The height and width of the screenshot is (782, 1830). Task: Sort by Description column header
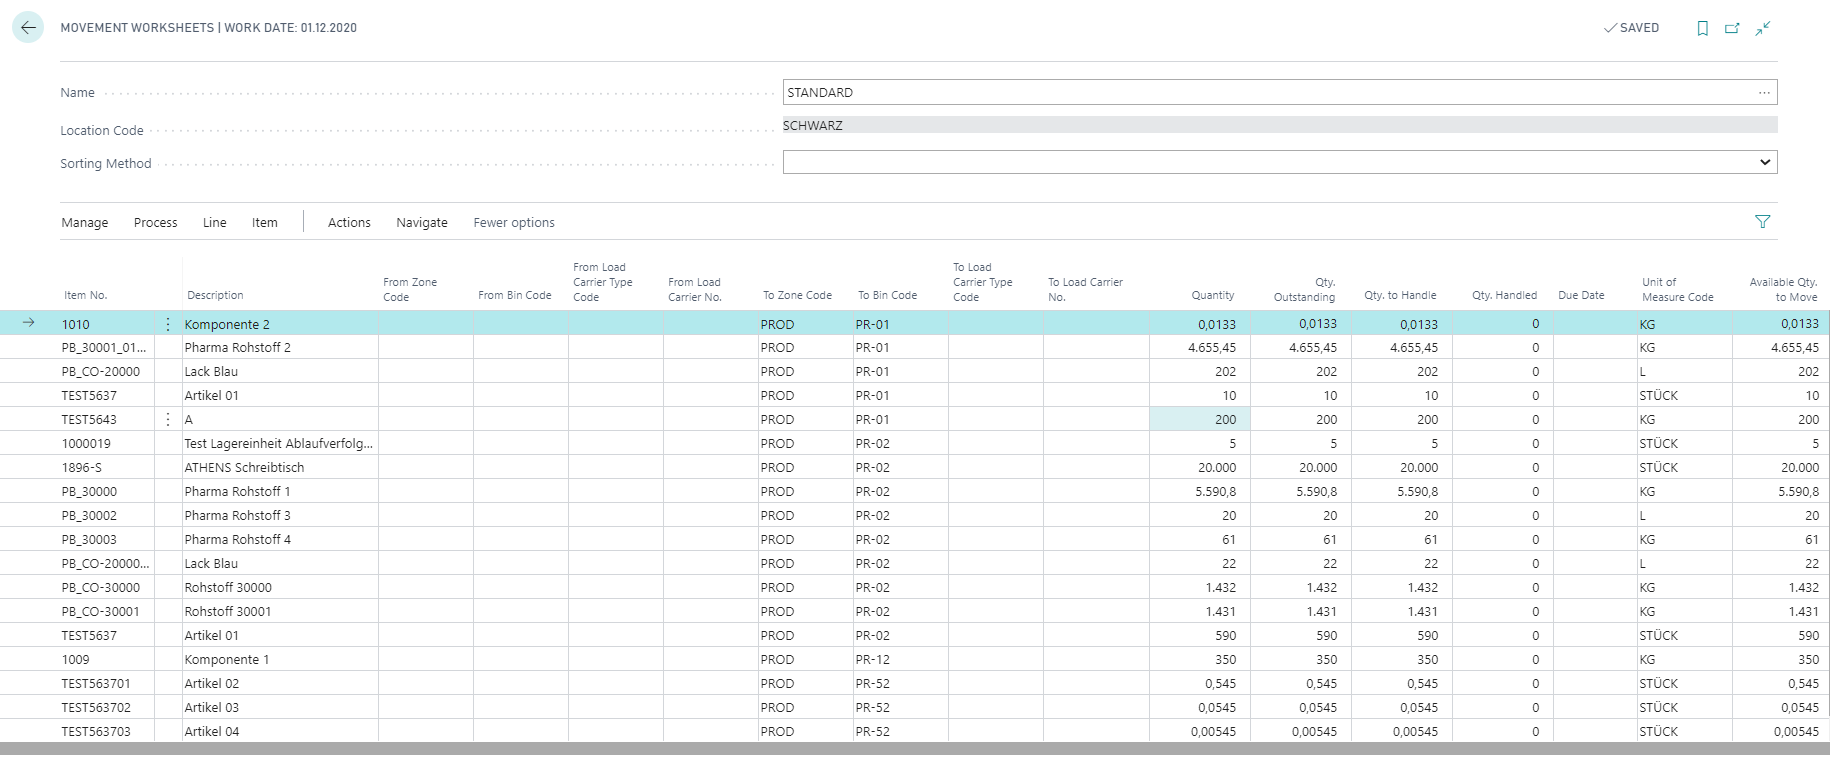[x=215, y=296]
